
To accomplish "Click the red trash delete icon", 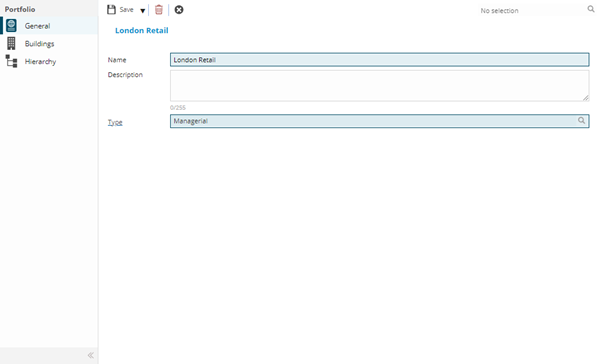I will [159, 10].
